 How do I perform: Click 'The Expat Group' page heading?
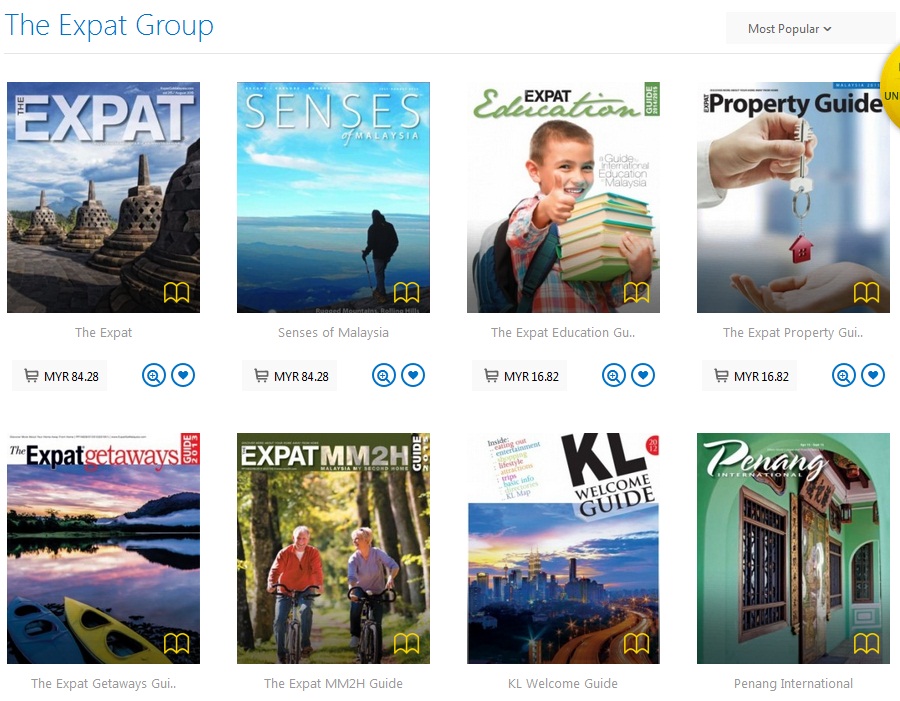click(109, 26)
